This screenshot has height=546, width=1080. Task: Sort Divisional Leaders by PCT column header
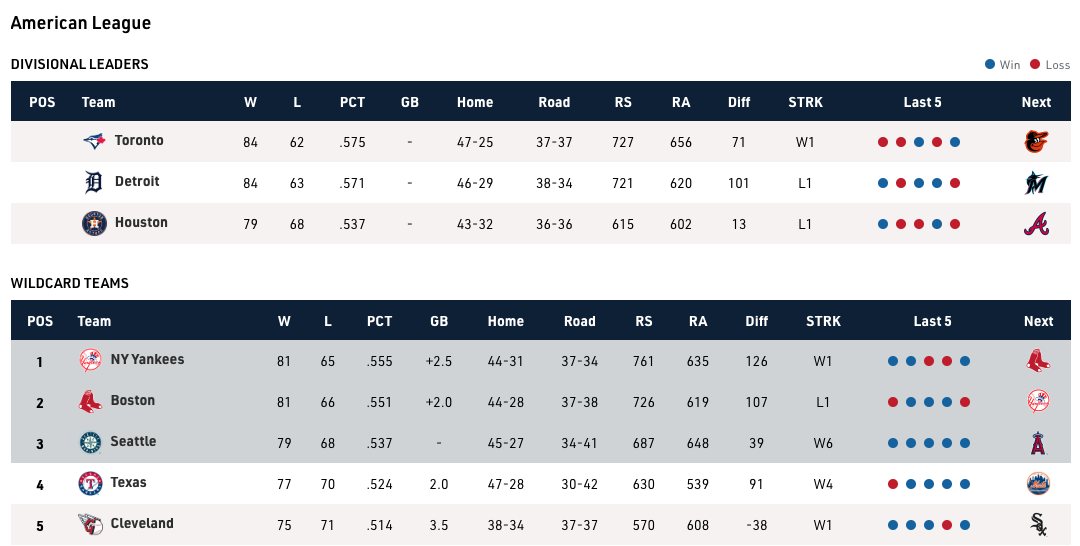point(352,102)
